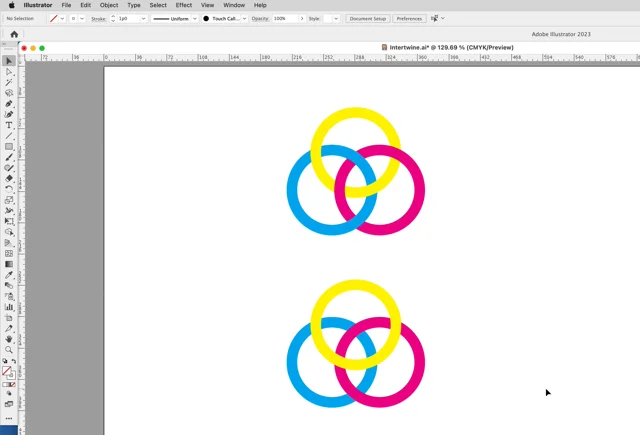Select the Eyedropper tool
640x435 pixels.
pyautogui.click(x=9, y=275)
